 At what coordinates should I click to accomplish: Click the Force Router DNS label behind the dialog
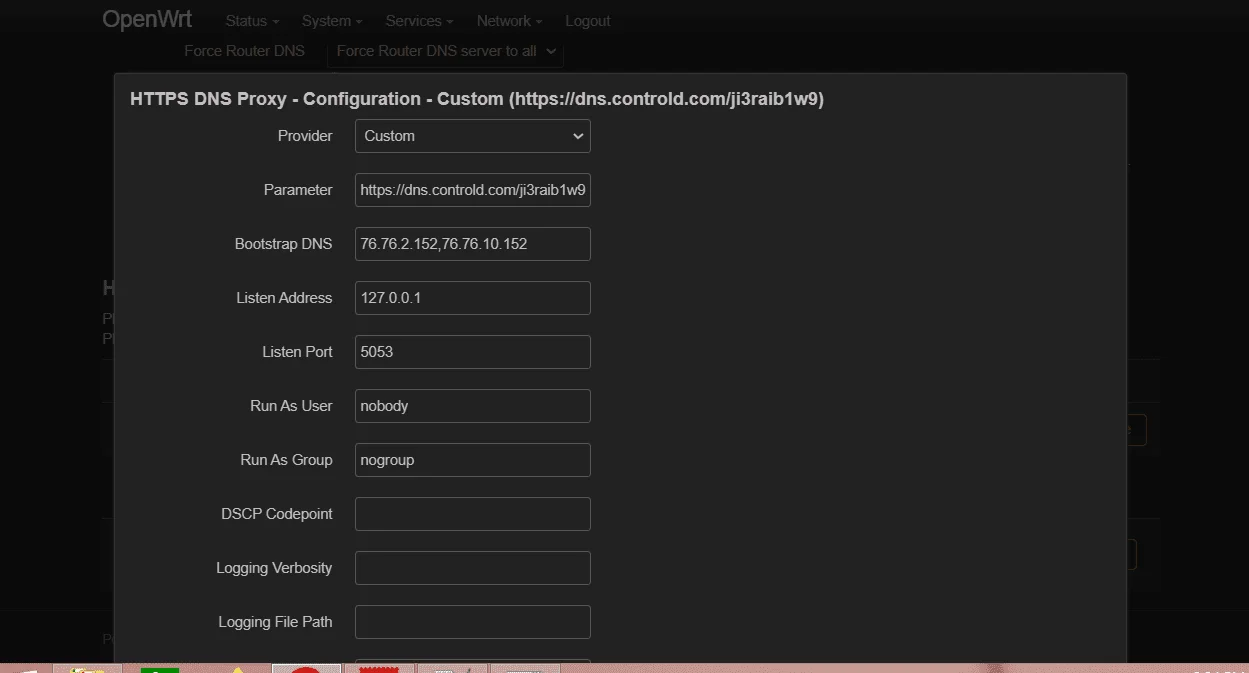pos(244,51)
